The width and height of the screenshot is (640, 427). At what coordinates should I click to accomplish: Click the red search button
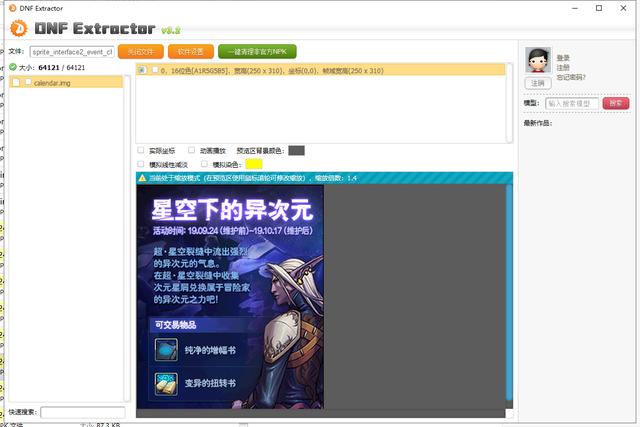pos(616,103)
